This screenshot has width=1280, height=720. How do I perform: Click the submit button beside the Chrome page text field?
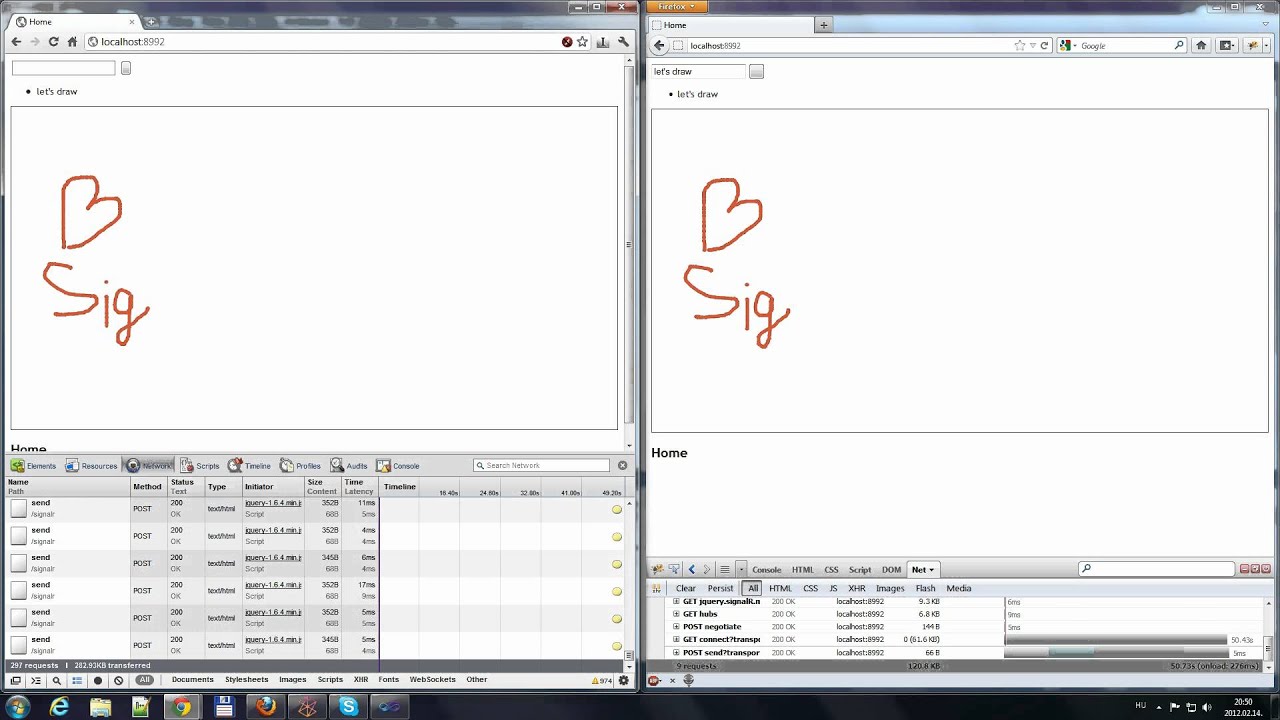click(x=126, y=68)
